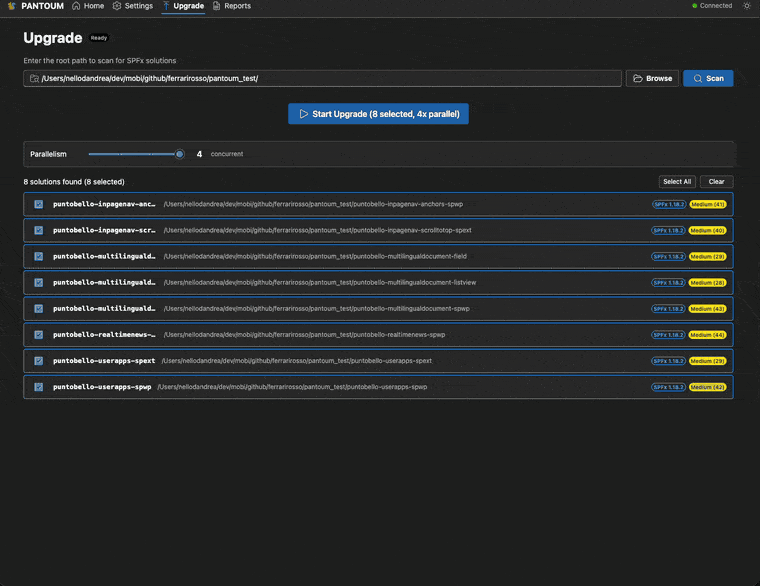The width and height of the screenshot is (760, 586).
Task: Click the 'puntobello-inpagenav-anc…' solution name
Action: pos(104,204)
